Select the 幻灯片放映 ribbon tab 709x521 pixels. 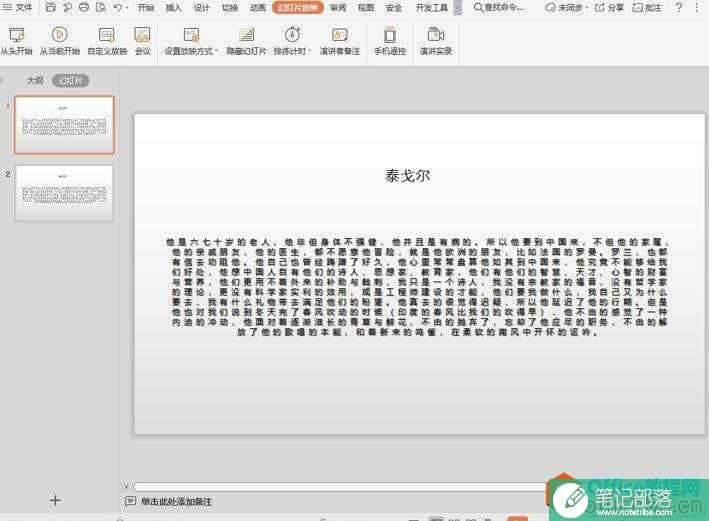298,8
